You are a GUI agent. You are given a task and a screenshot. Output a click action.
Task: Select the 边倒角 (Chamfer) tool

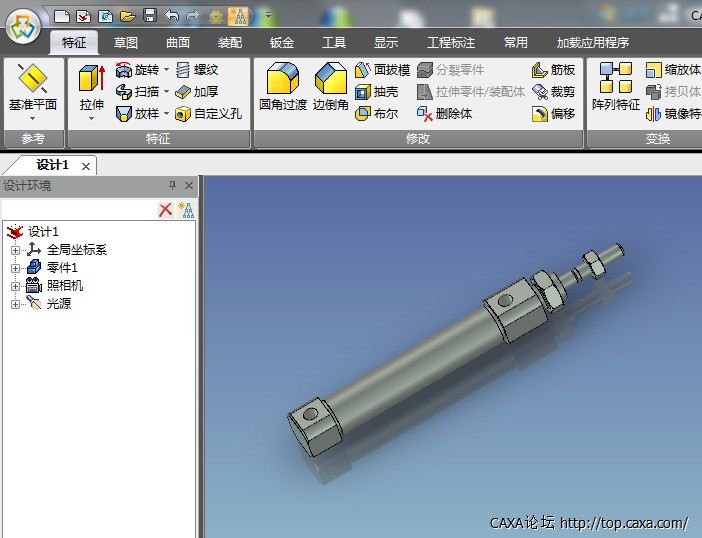330,86
